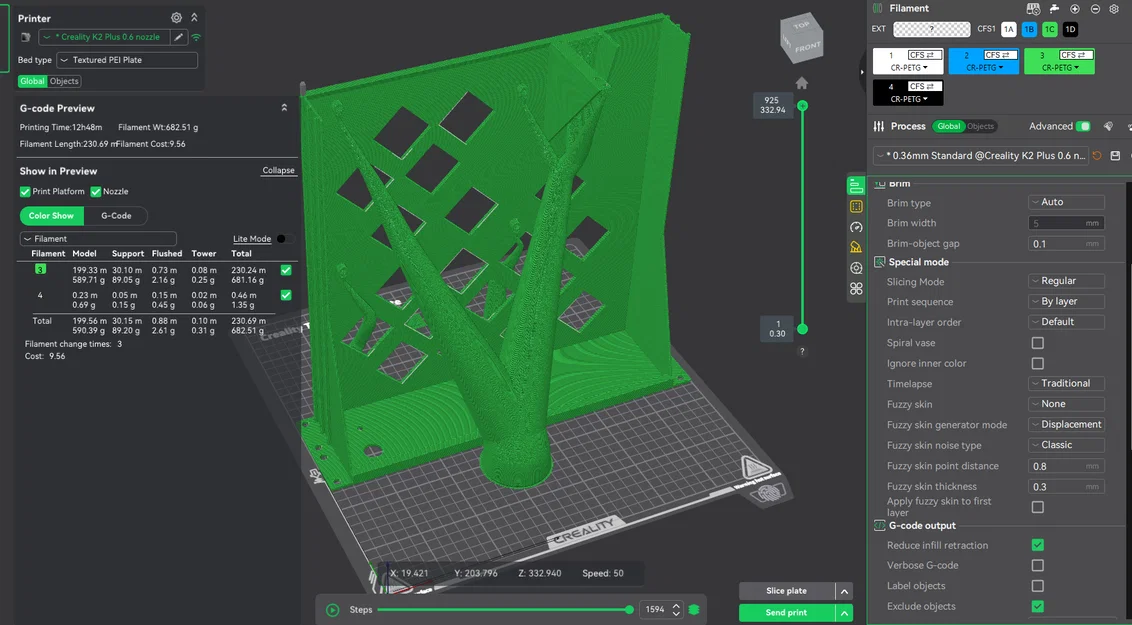1132x625 pixels.
Task: Collapse the Printer panel with double-chevron
Action: (194, 17)
